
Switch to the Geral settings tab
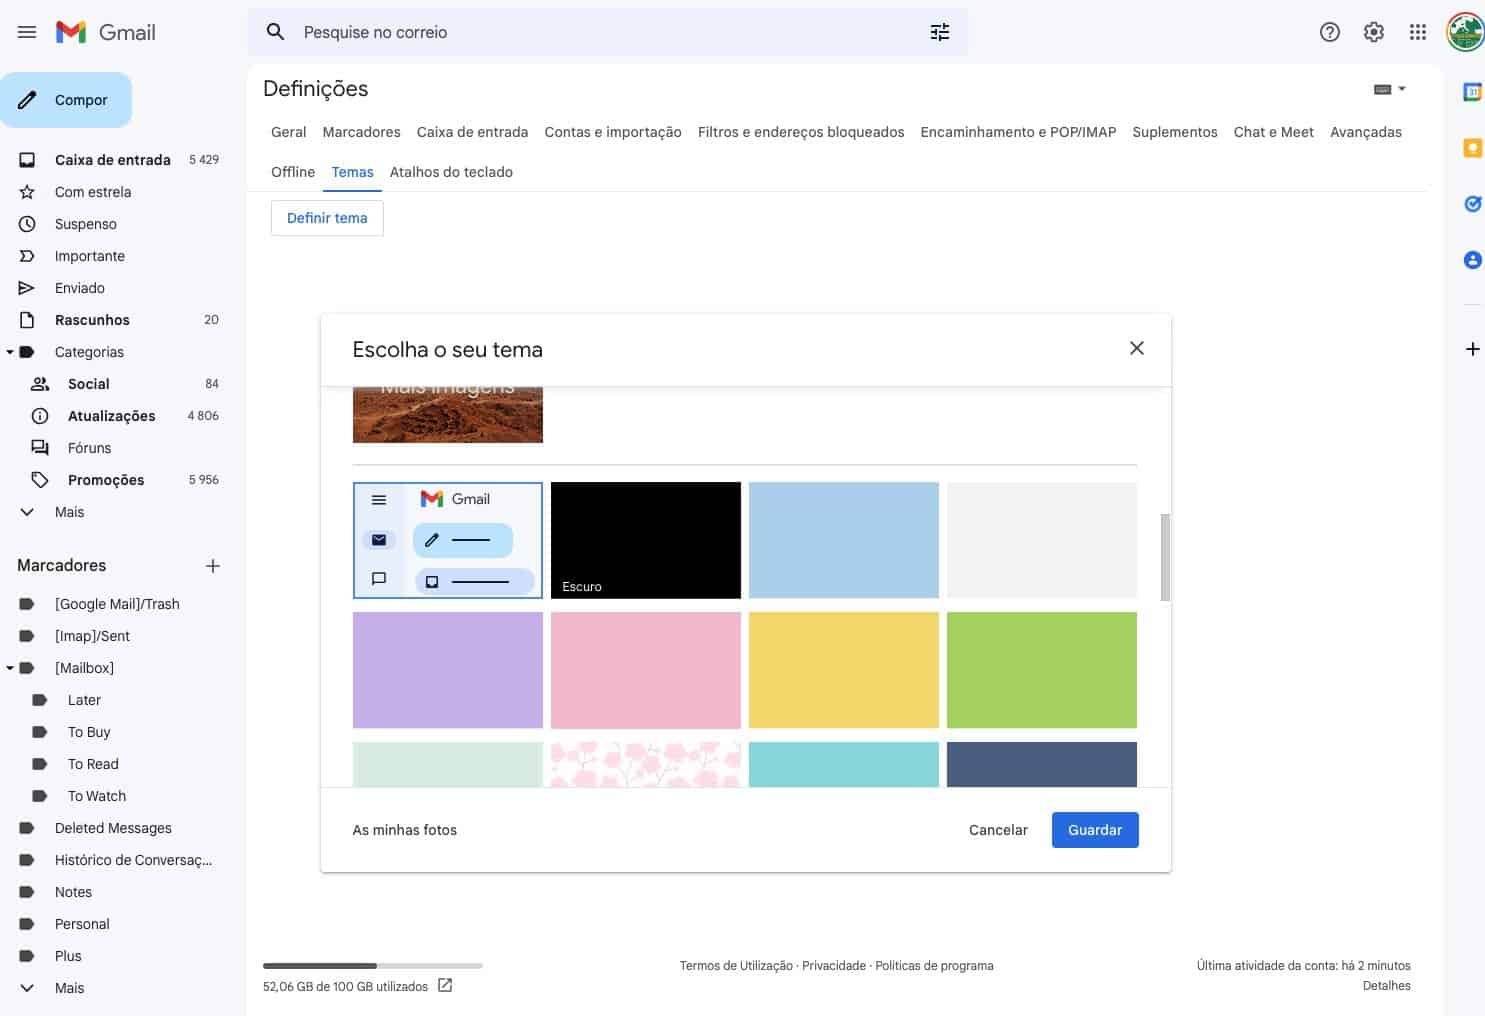288,131
